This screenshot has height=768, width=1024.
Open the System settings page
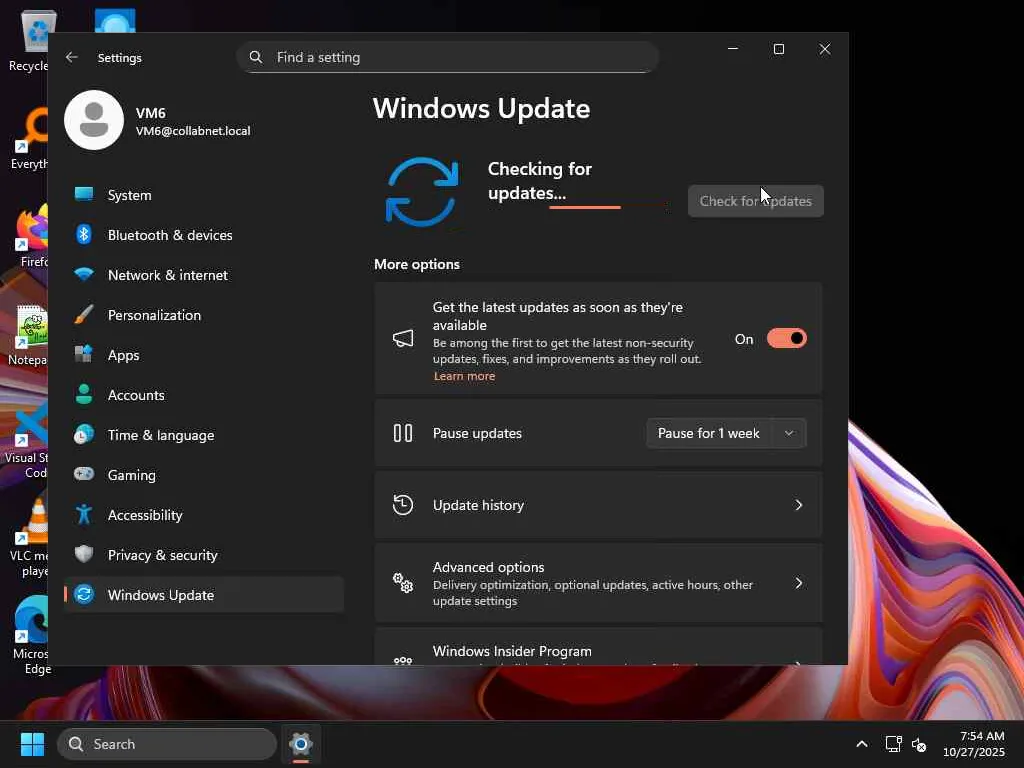pos(204,195)
